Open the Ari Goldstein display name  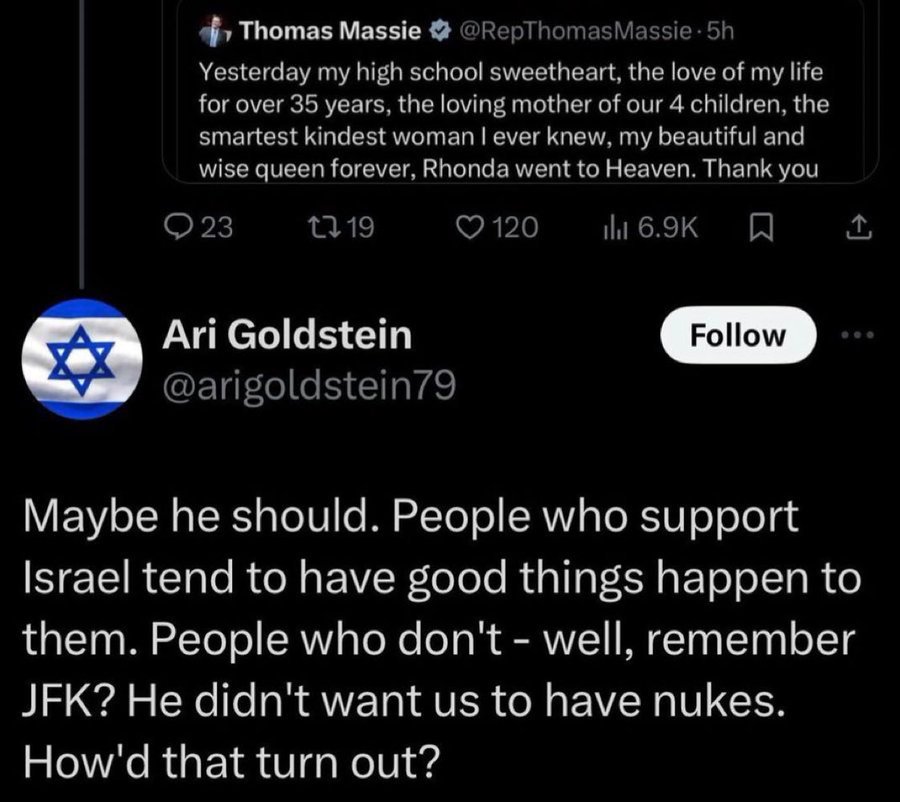point(287,334)
